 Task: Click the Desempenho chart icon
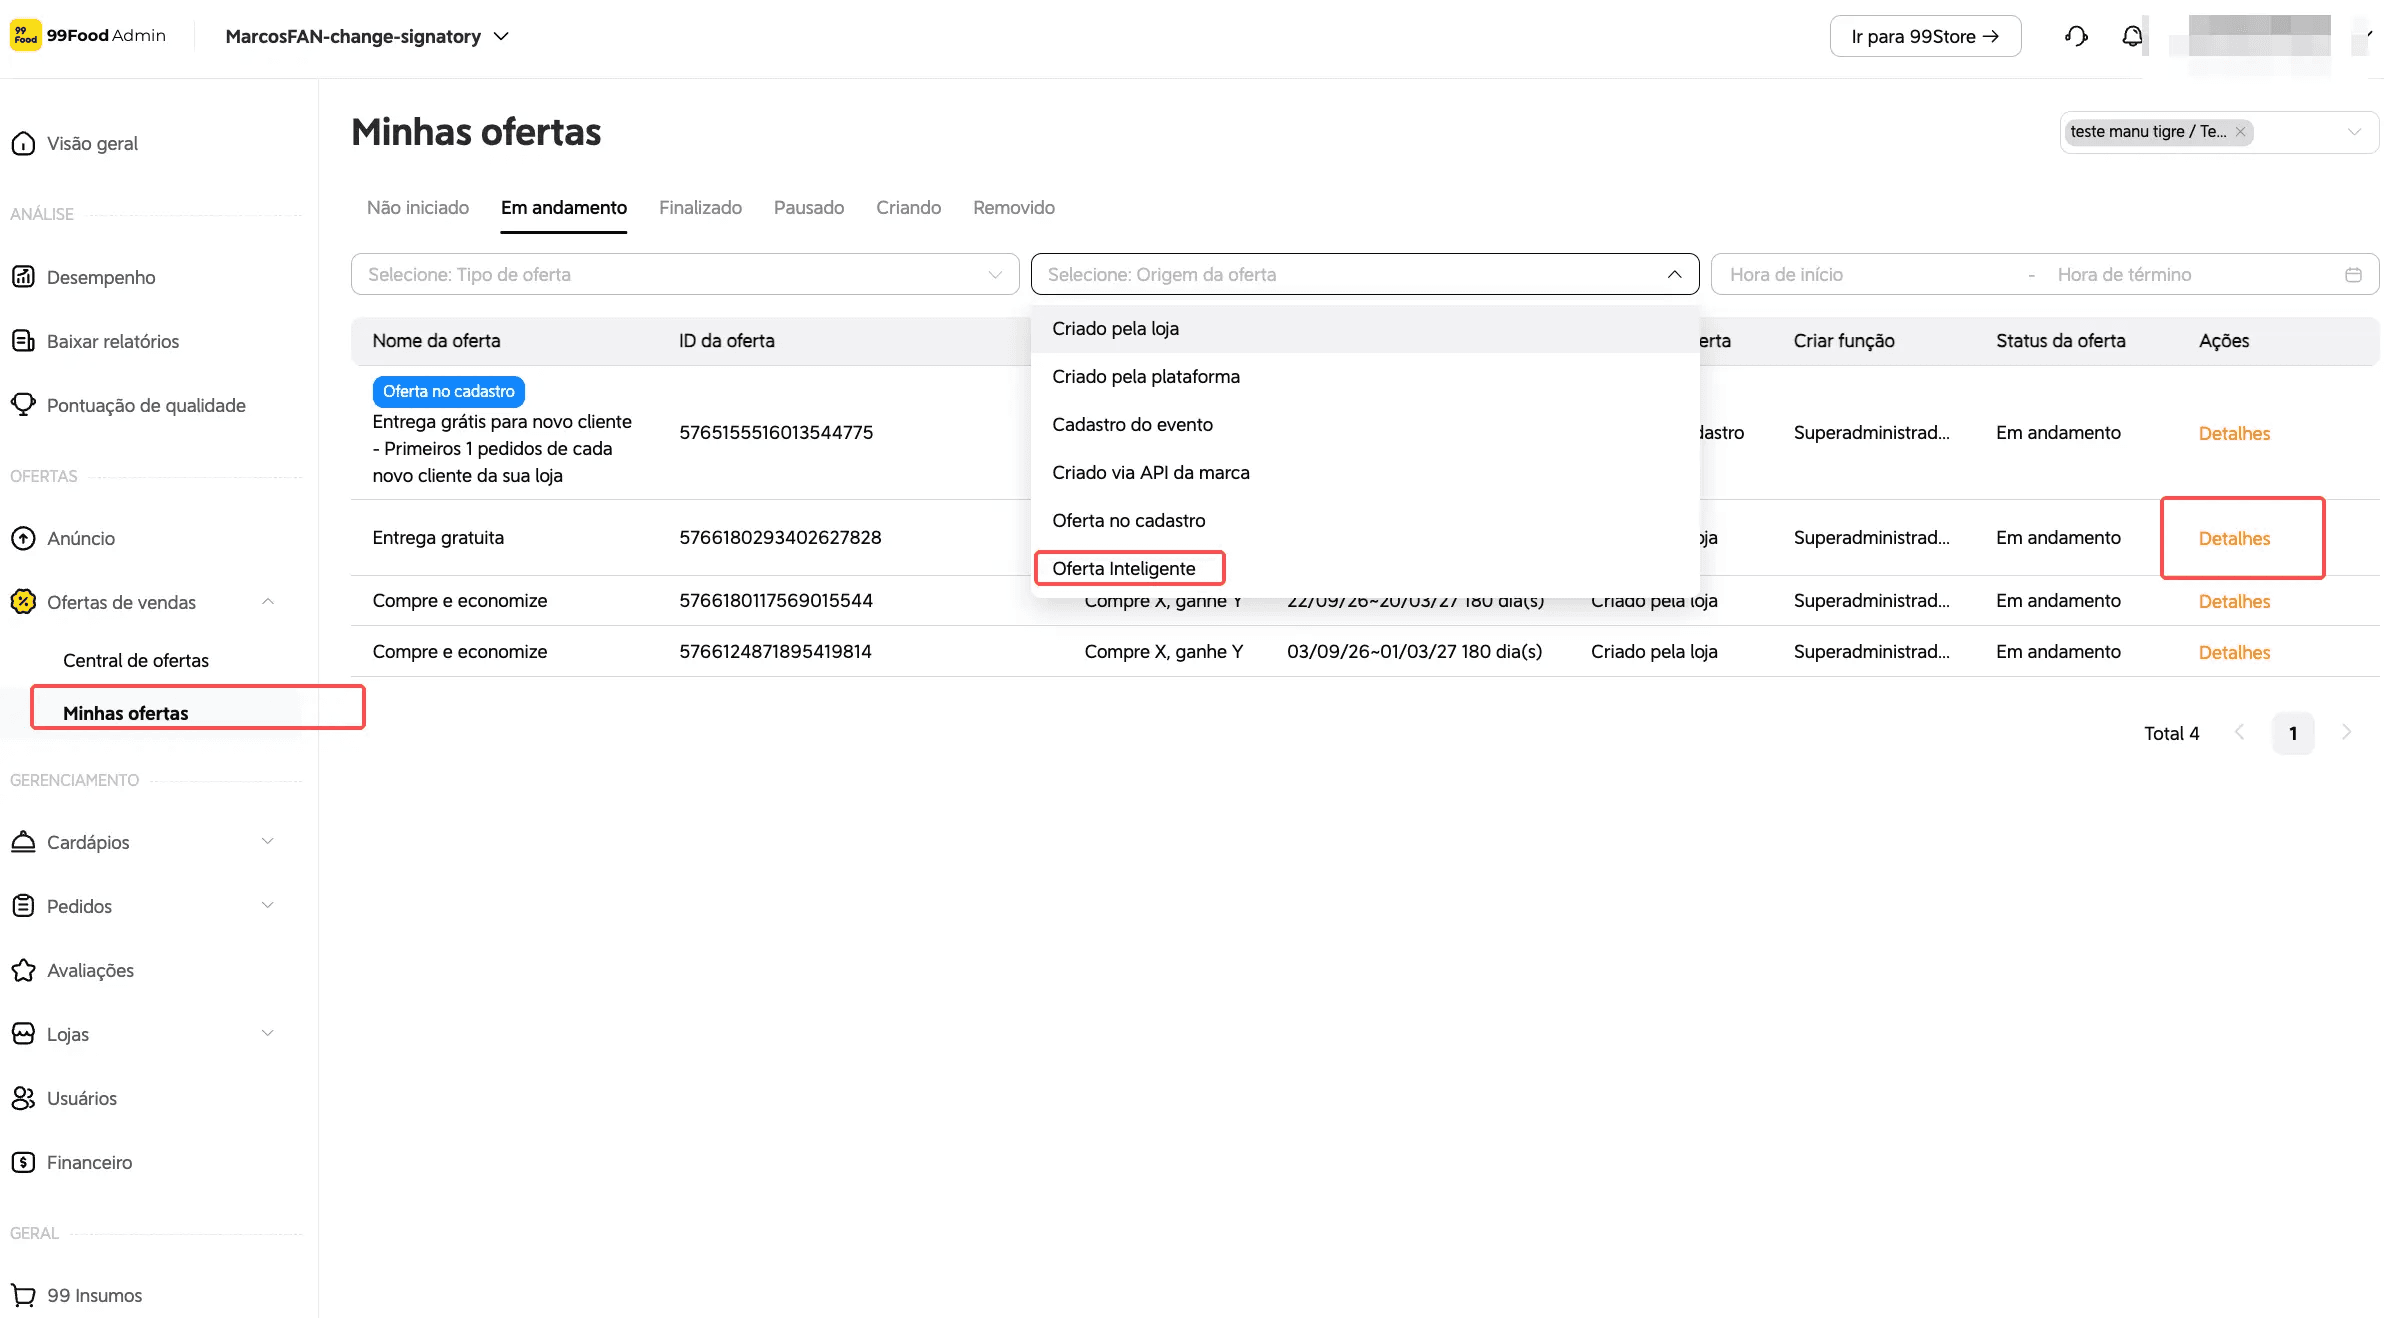(23, 277)
